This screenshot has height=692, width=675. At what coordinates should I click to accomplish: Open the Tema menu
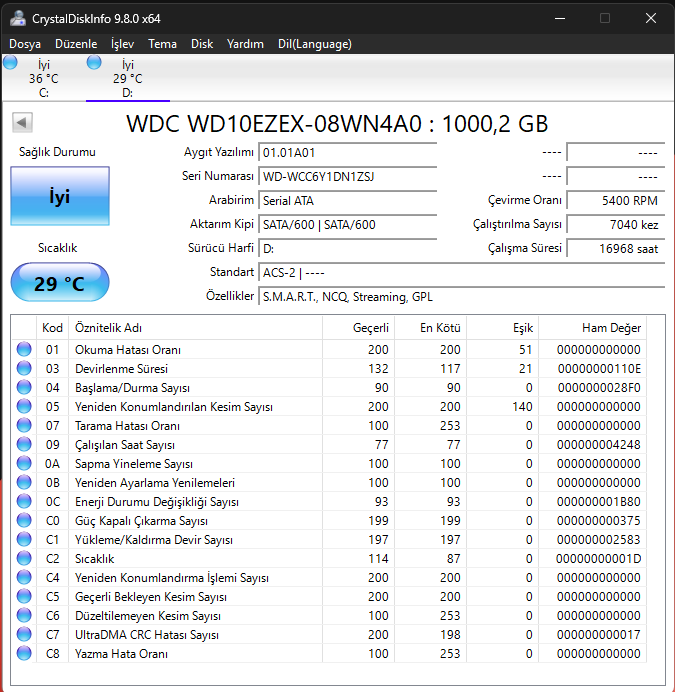(x=162, y=44)
